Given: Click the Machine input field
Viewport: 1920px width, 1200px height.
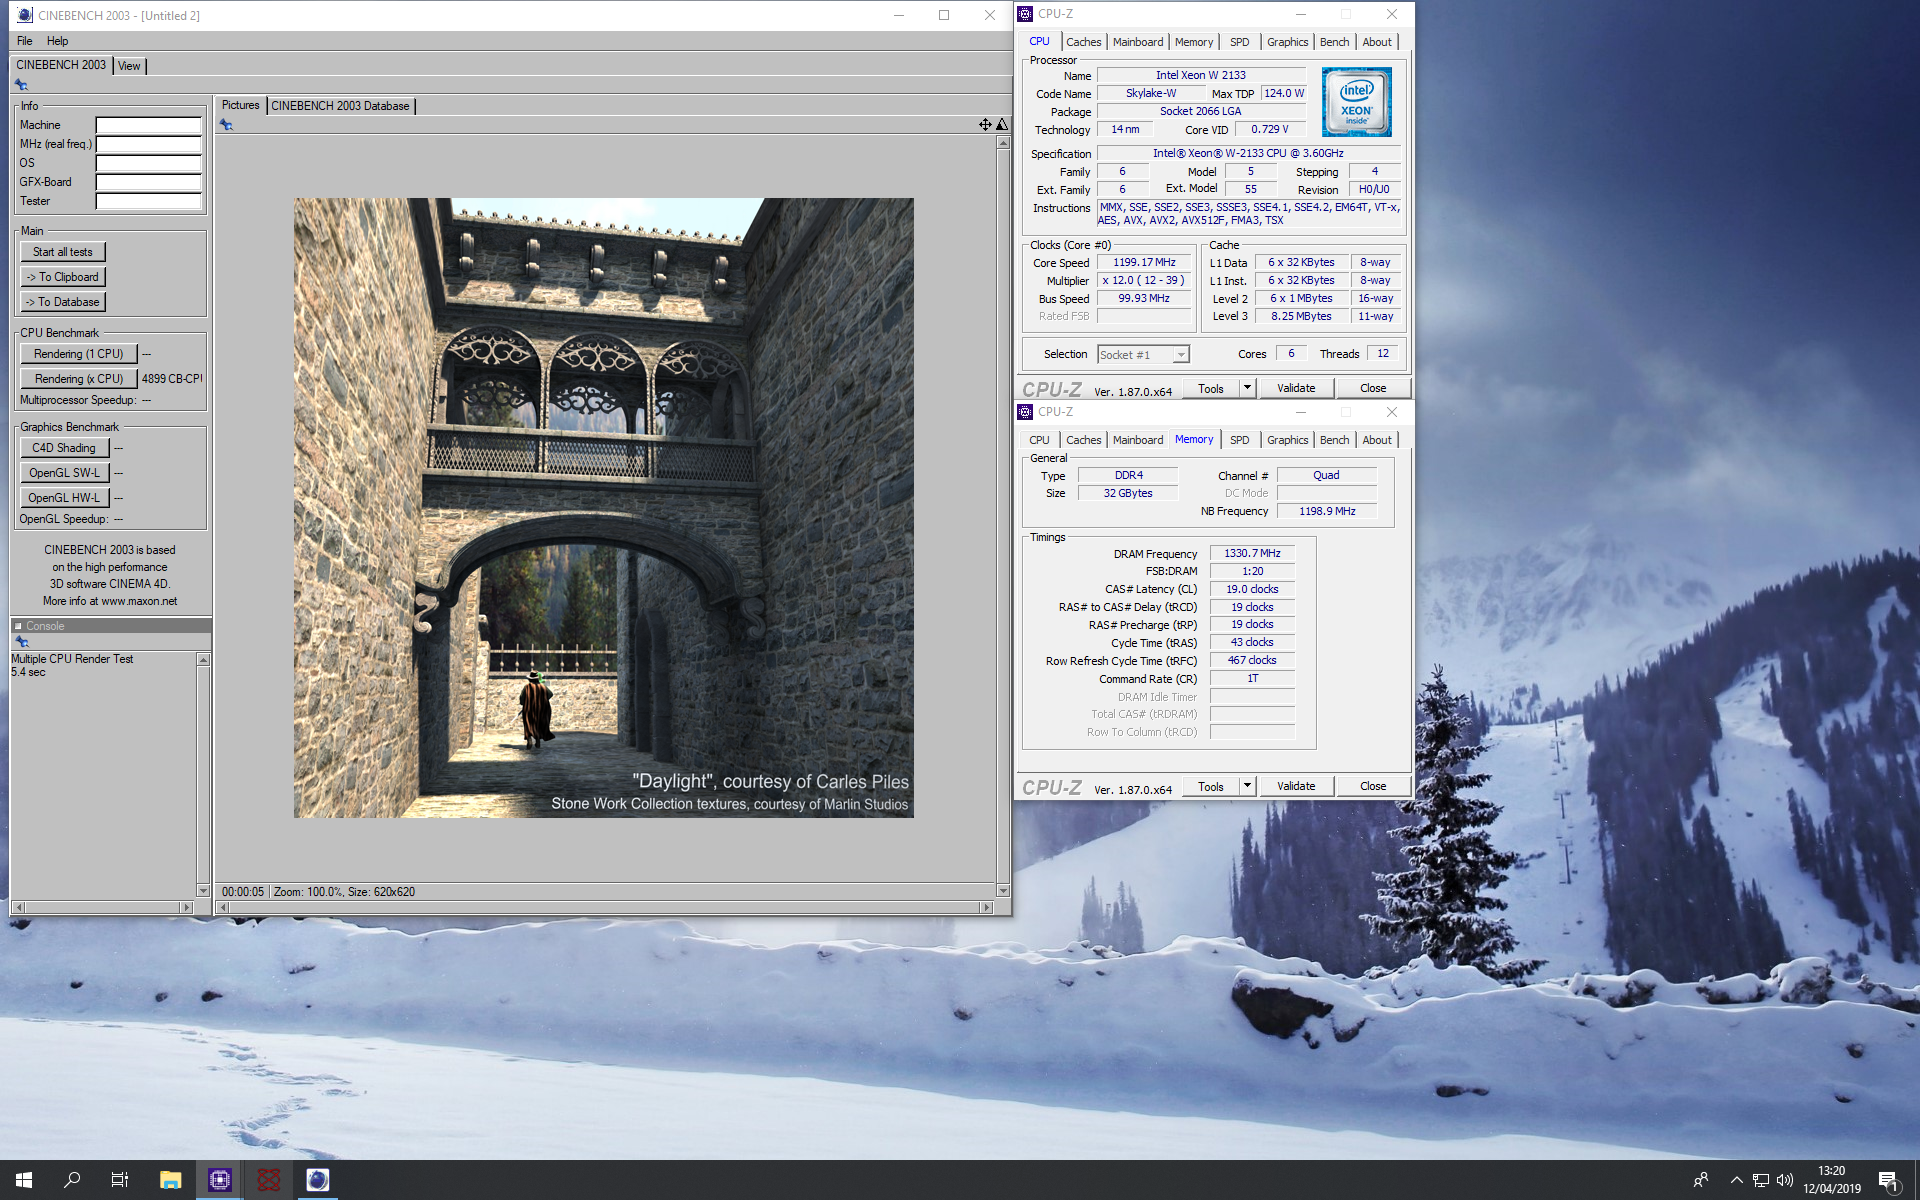Looking at the screenshot, I should coord(148,125).
